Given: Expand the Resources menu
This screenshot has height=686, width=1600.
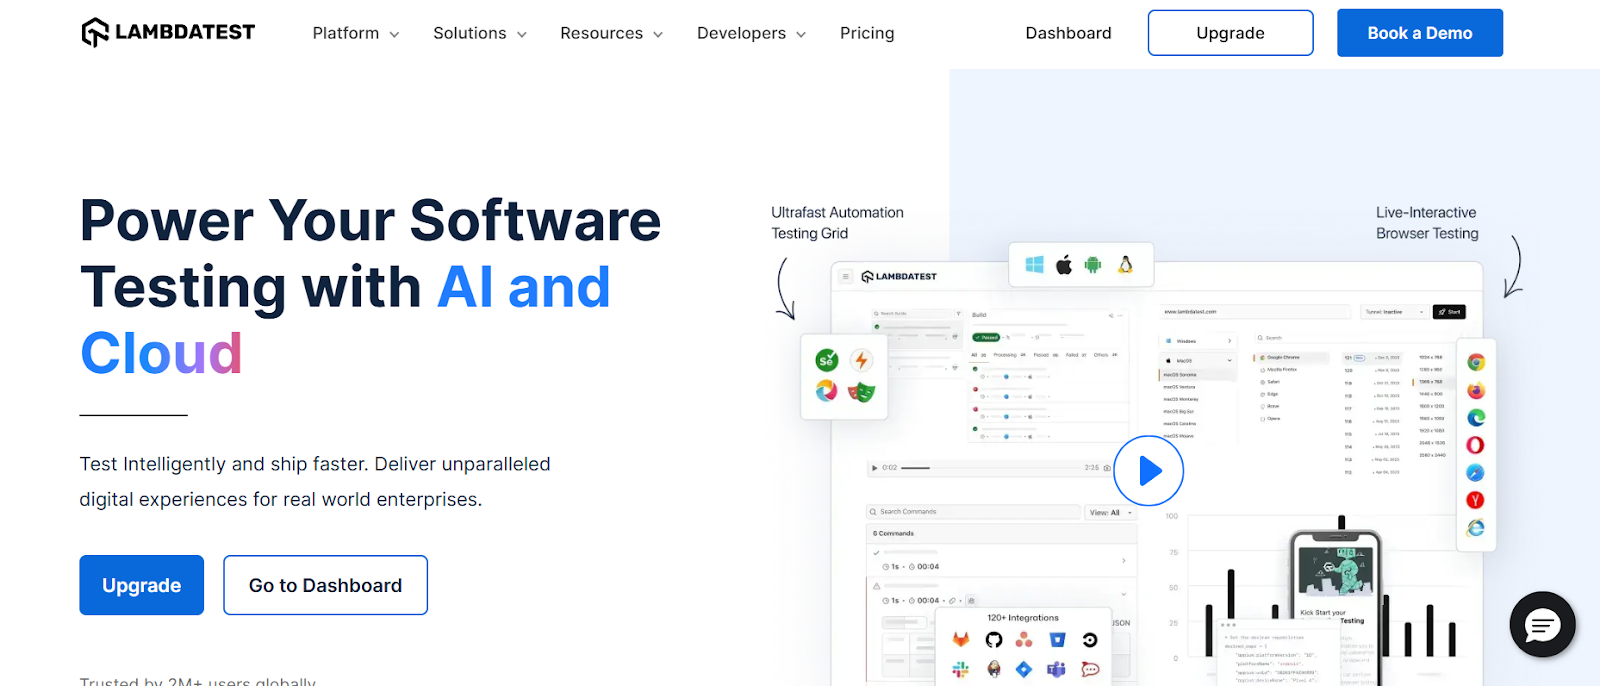Looking at the screenshot, I should (x=612, y=33).
